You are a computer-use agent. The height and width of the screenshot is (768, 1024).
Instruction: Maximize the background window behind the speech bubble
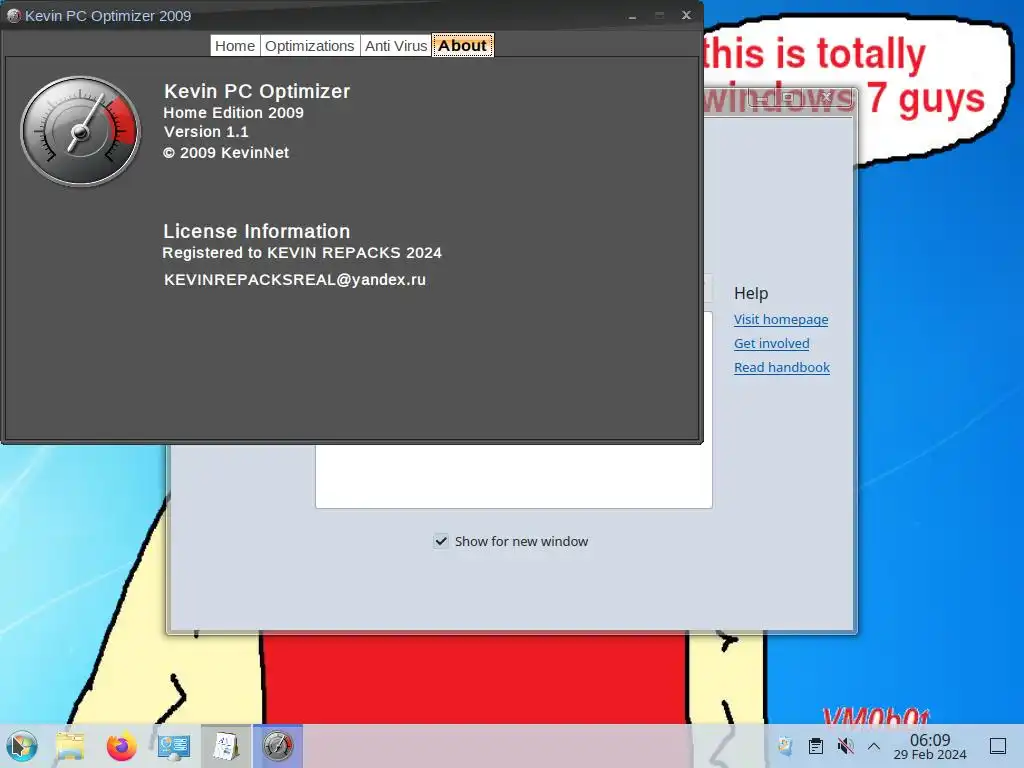[x=788, y=98]
